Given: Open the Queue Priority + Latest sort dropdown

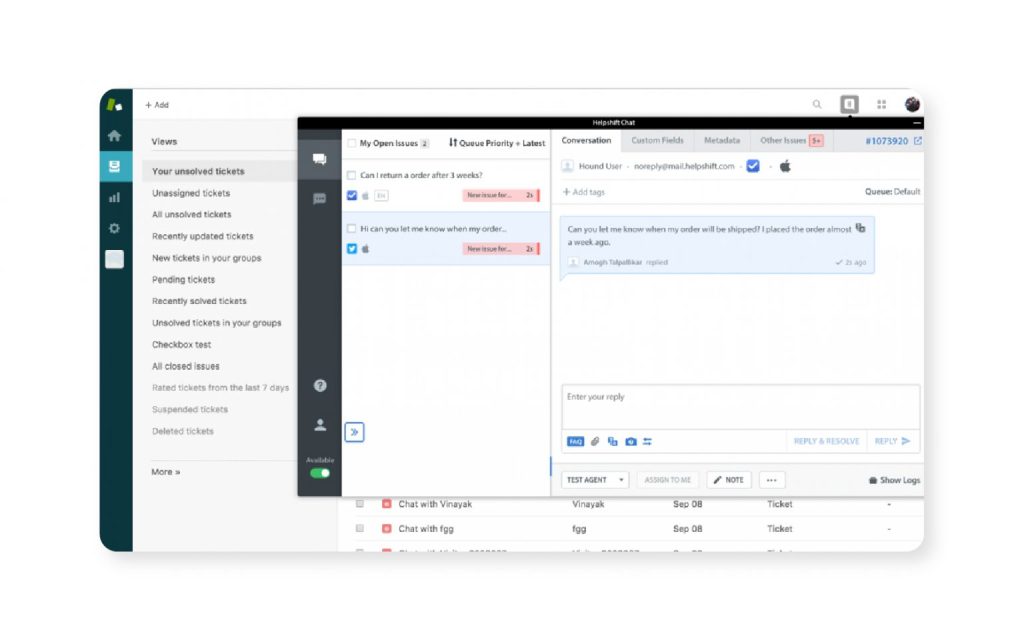Looking at the screenshot, I should (497, 143).
